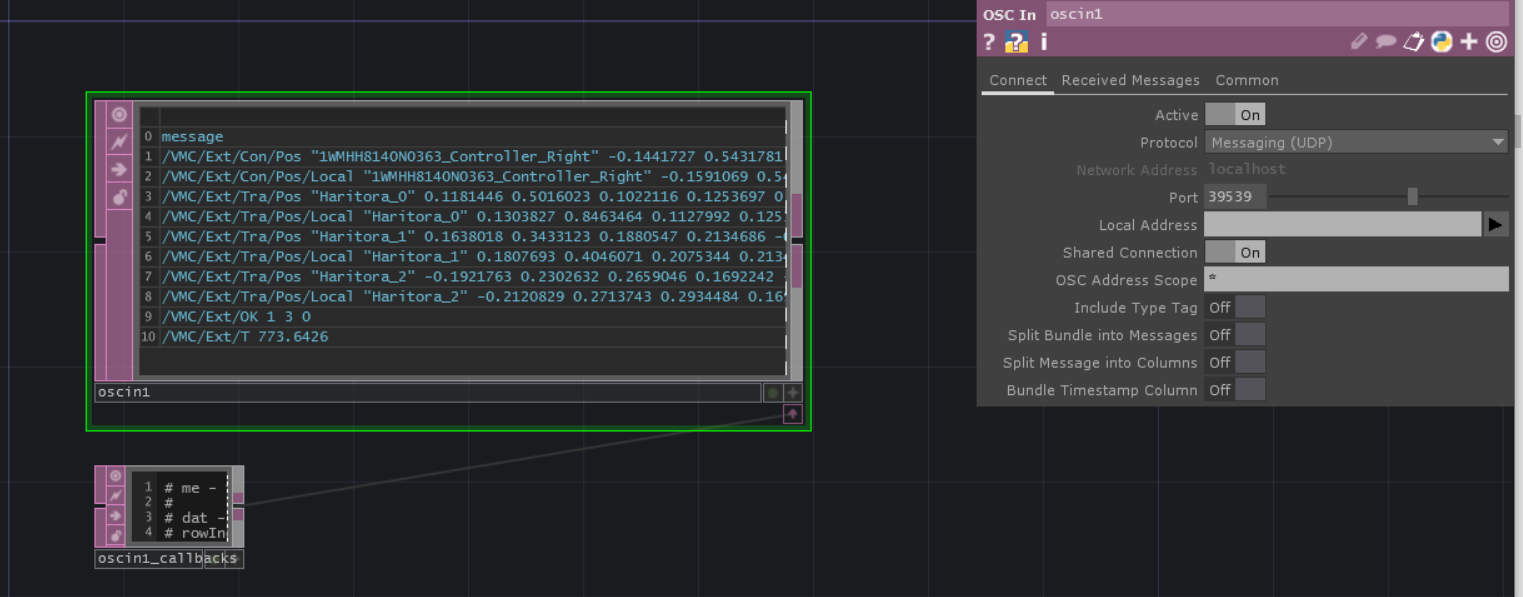Click the Port value field 39539
Viewport: 1523px width, 597px height.
click(x=1236, y=197)
